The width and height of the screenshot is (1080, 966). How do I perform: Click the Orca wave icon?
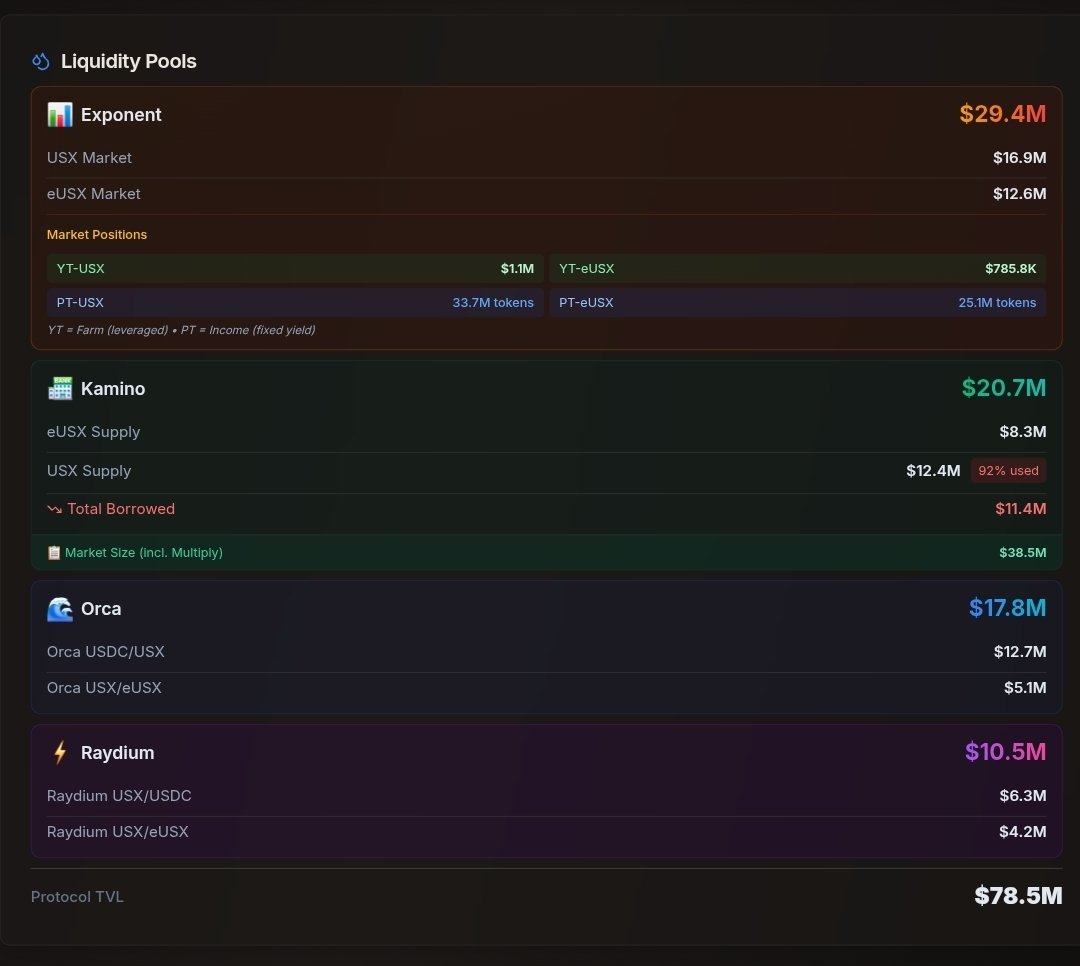(x=60, y=609)
